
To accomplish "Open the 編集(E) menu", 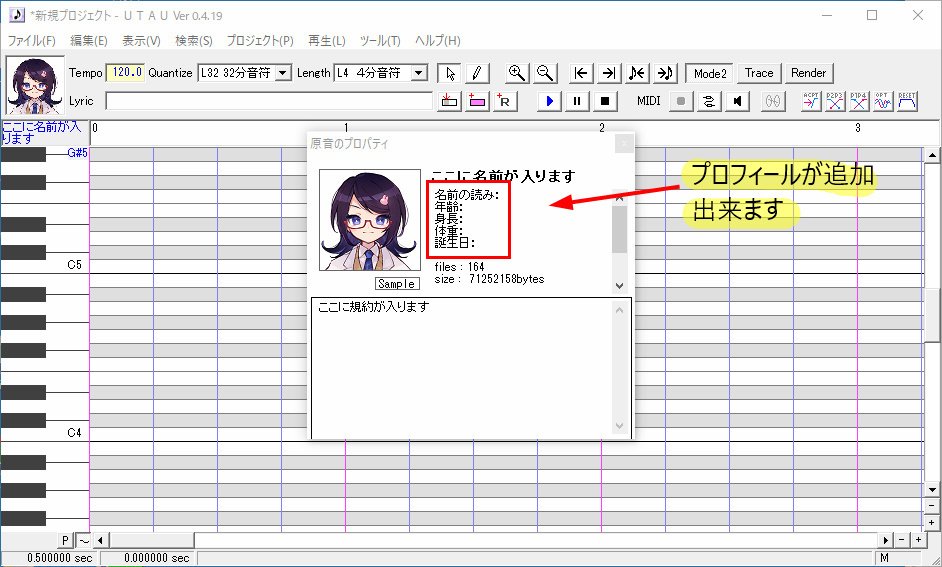I will pos(89,41).
